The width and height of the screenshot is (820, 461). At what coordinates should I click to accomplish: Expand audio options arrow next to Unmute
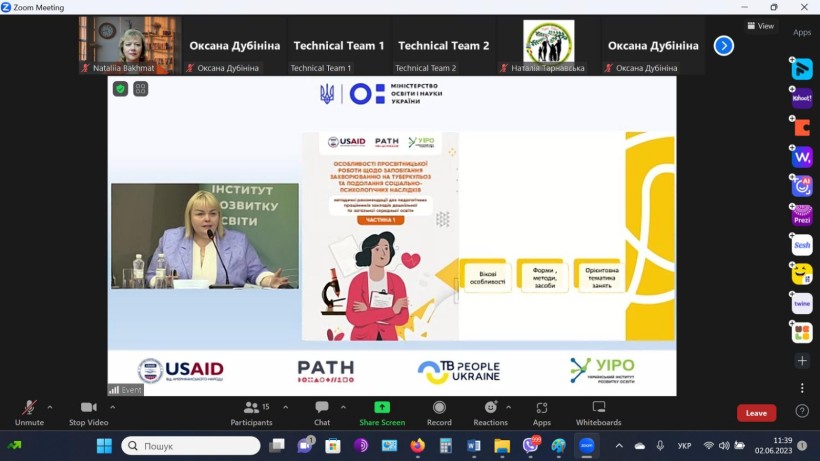[50, 407]
